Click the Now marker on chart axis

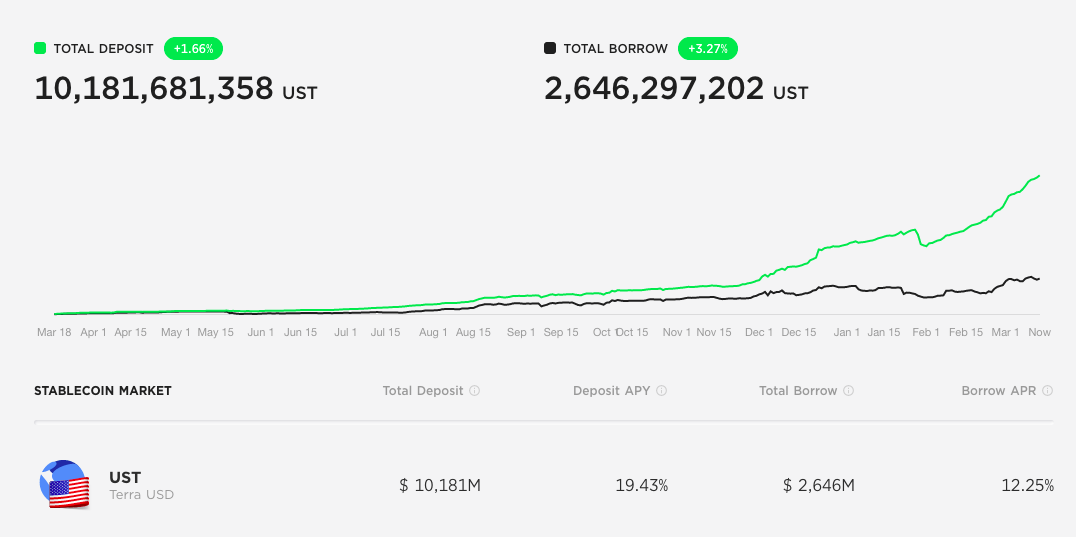click(1039, 332)
